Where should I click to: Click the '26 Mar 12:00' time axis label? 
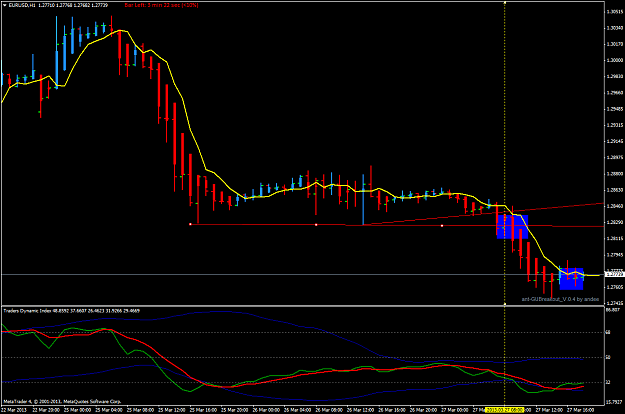coord(360,410)
